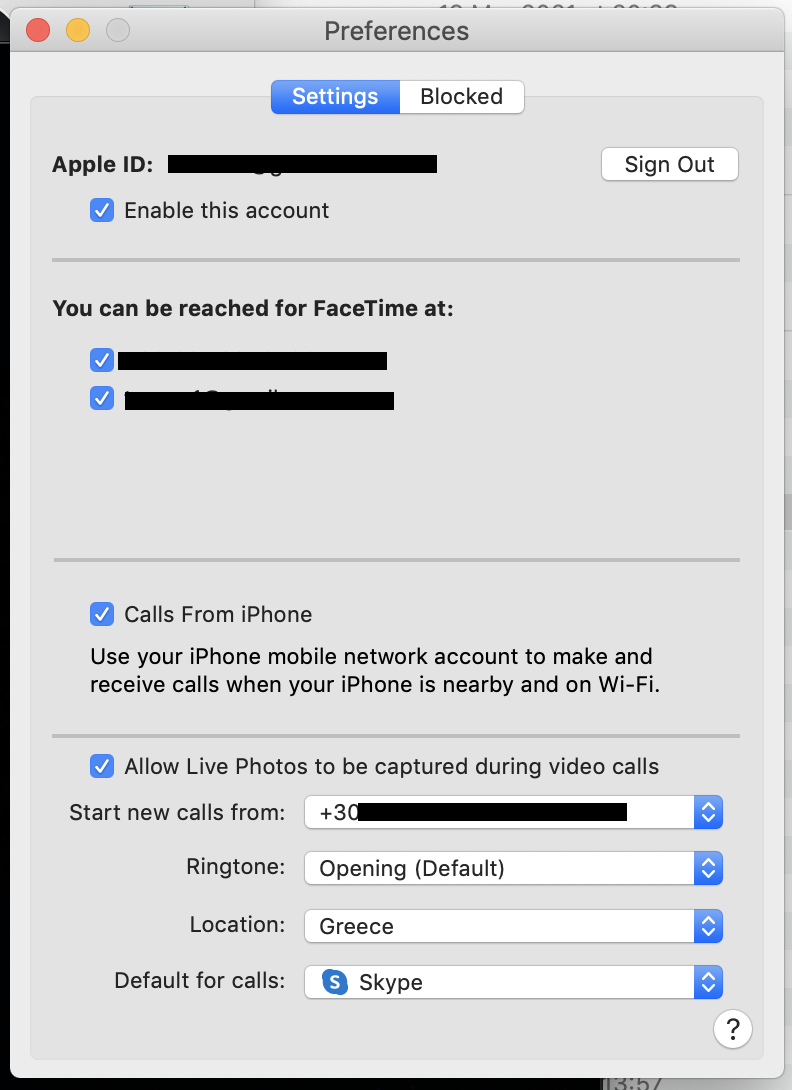Click the Preferences window title bar

[396, 30]
